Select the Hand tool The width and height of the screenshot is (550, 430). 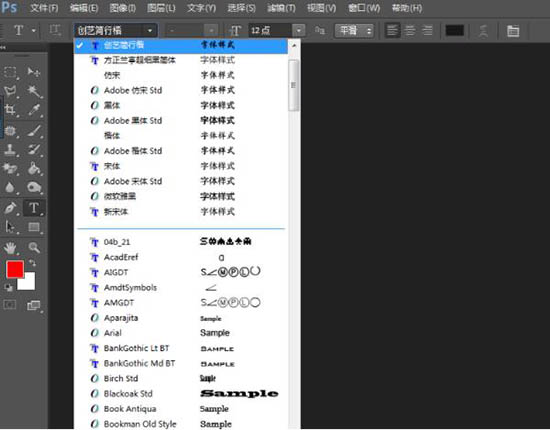[x=10, y=248]
